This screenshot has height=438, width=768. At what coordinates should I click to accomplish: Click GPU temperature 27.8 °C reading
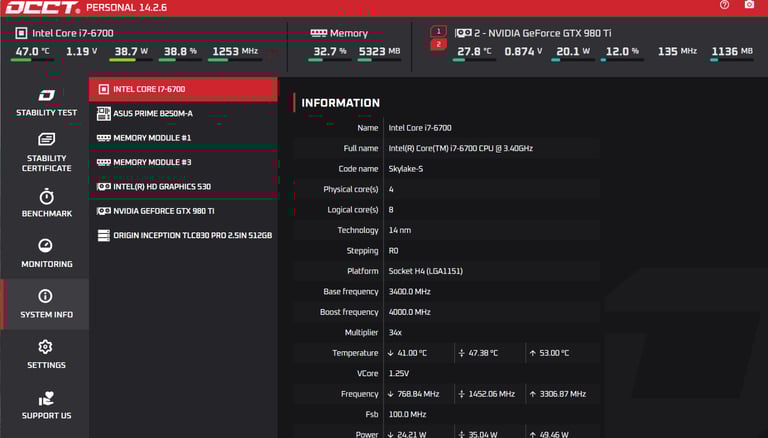point(474,51)
